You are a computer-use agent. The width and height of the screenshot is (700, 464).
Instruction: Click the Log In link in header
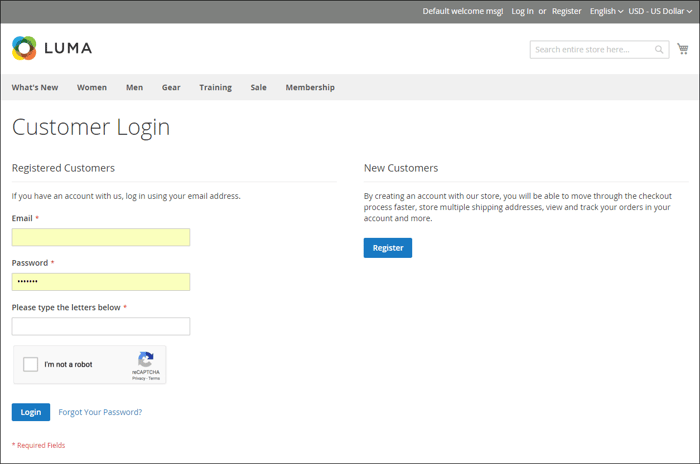coord(522,11)
